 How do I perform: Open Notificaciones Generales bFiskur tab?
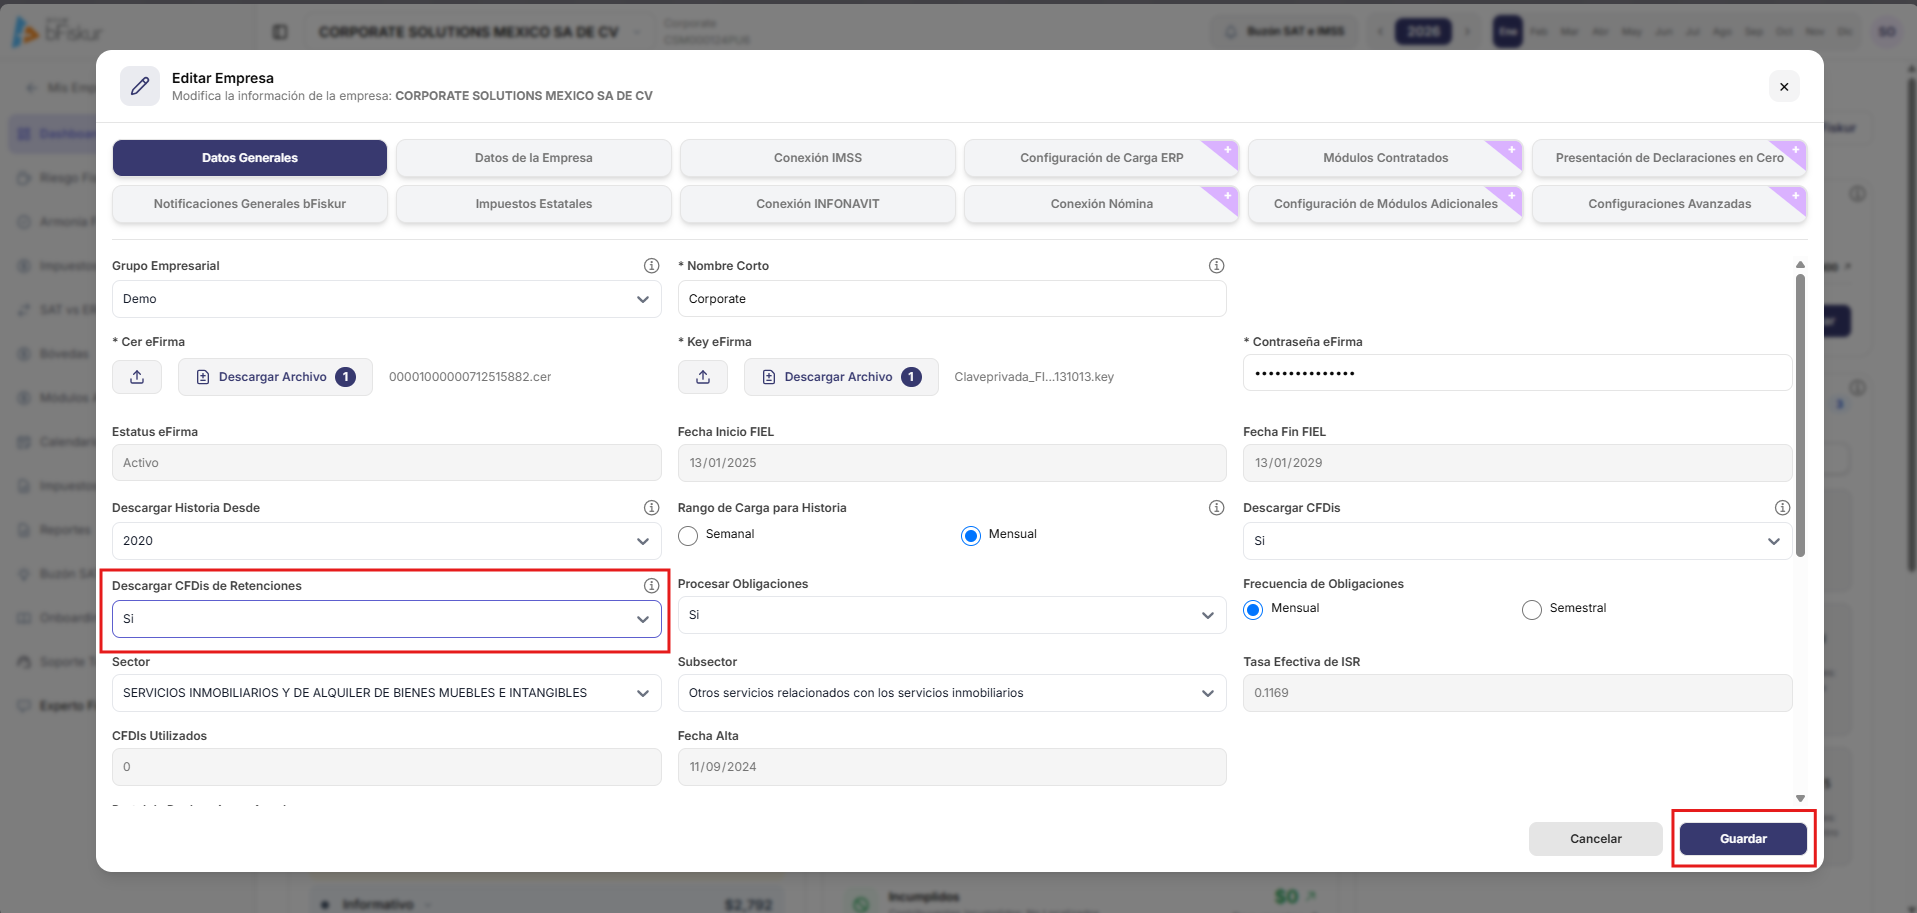pos(250,204)
